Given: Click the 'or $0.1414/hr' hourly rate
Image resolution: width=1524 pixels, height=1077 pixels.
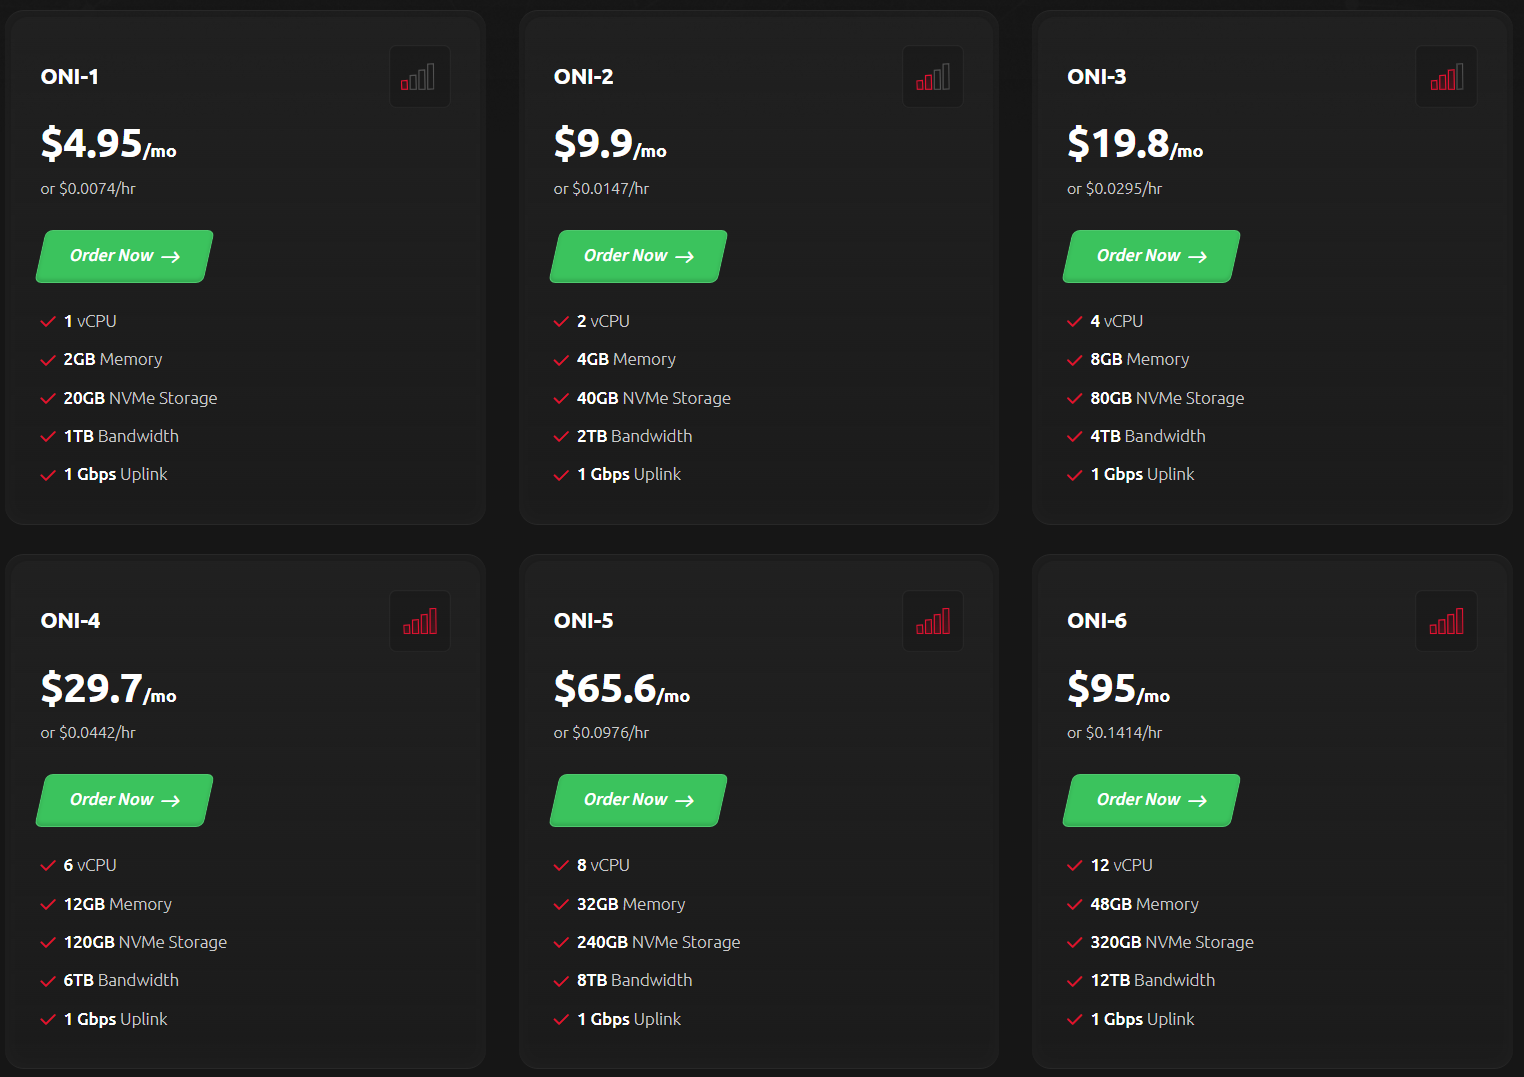Looking at the screenshot, I should click(1114, 733).
